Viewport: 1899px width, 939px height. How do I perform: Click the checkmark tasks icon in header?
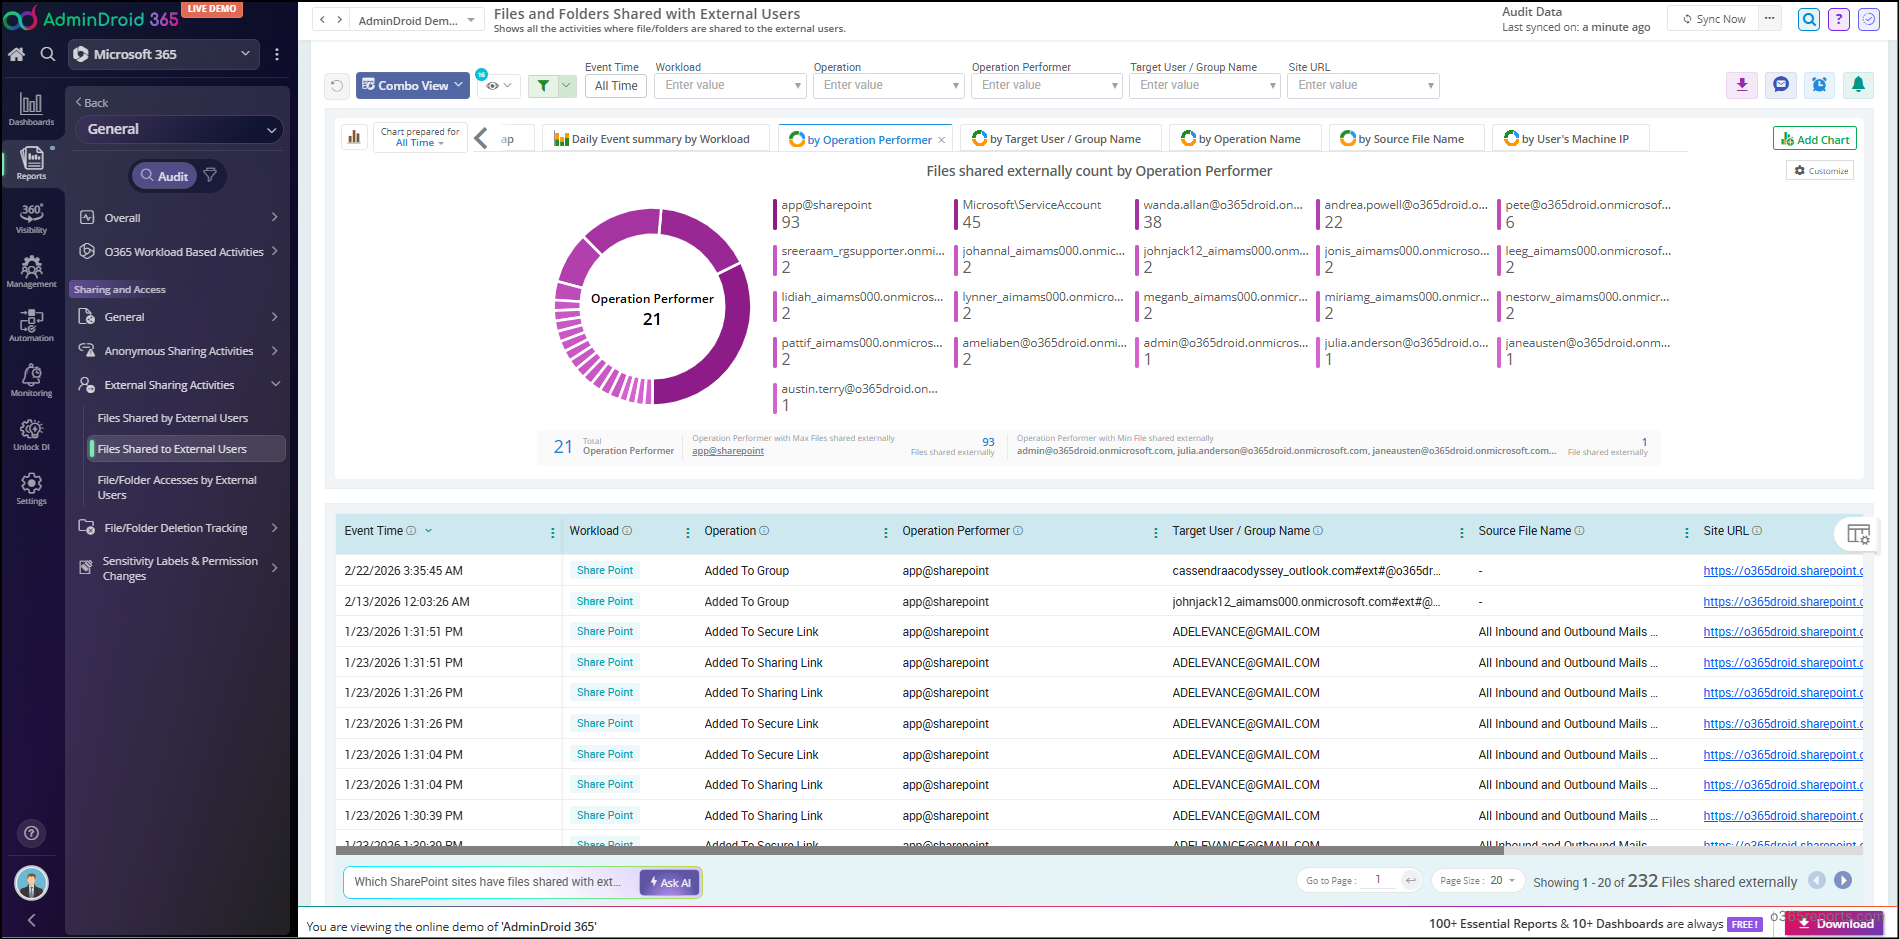tap(1869, 19)
